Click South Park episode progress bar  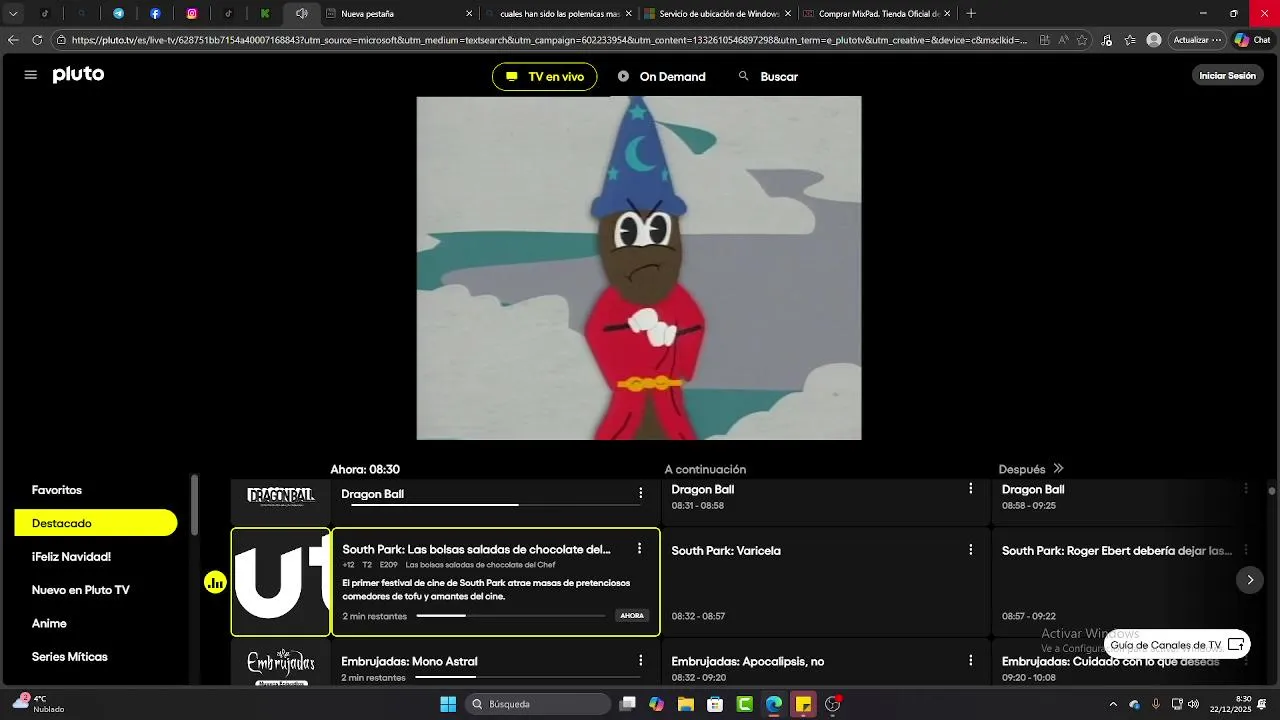coord(511,616)
